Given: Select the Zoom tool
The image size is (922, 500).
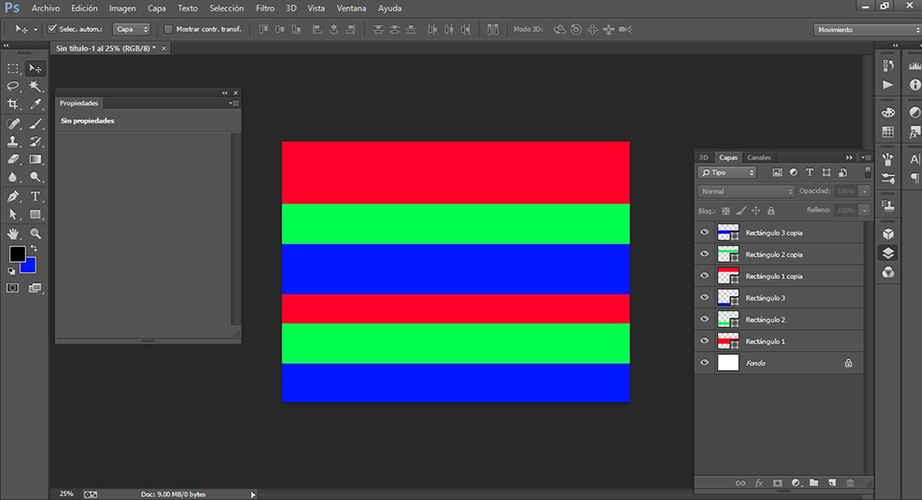Looking at the screenshot, I should coord(35,234).
